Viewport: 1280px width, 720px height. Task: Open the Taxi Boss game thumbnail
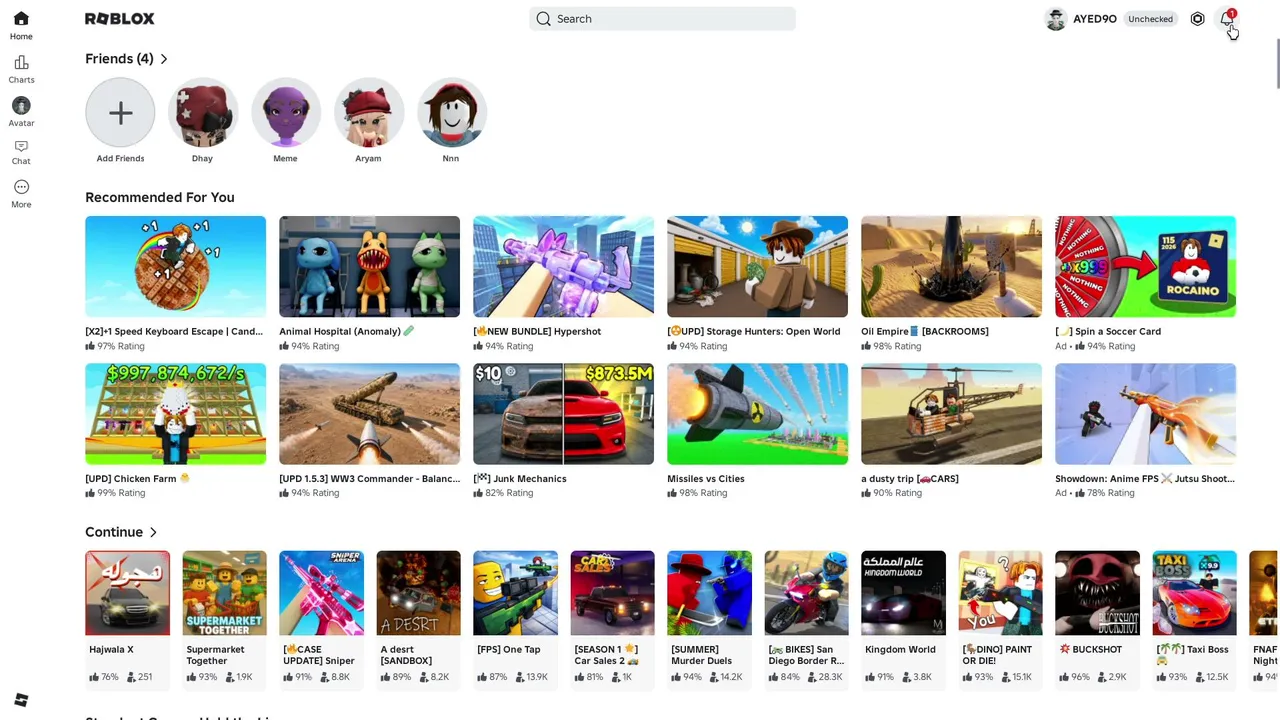click(1194, 593)
